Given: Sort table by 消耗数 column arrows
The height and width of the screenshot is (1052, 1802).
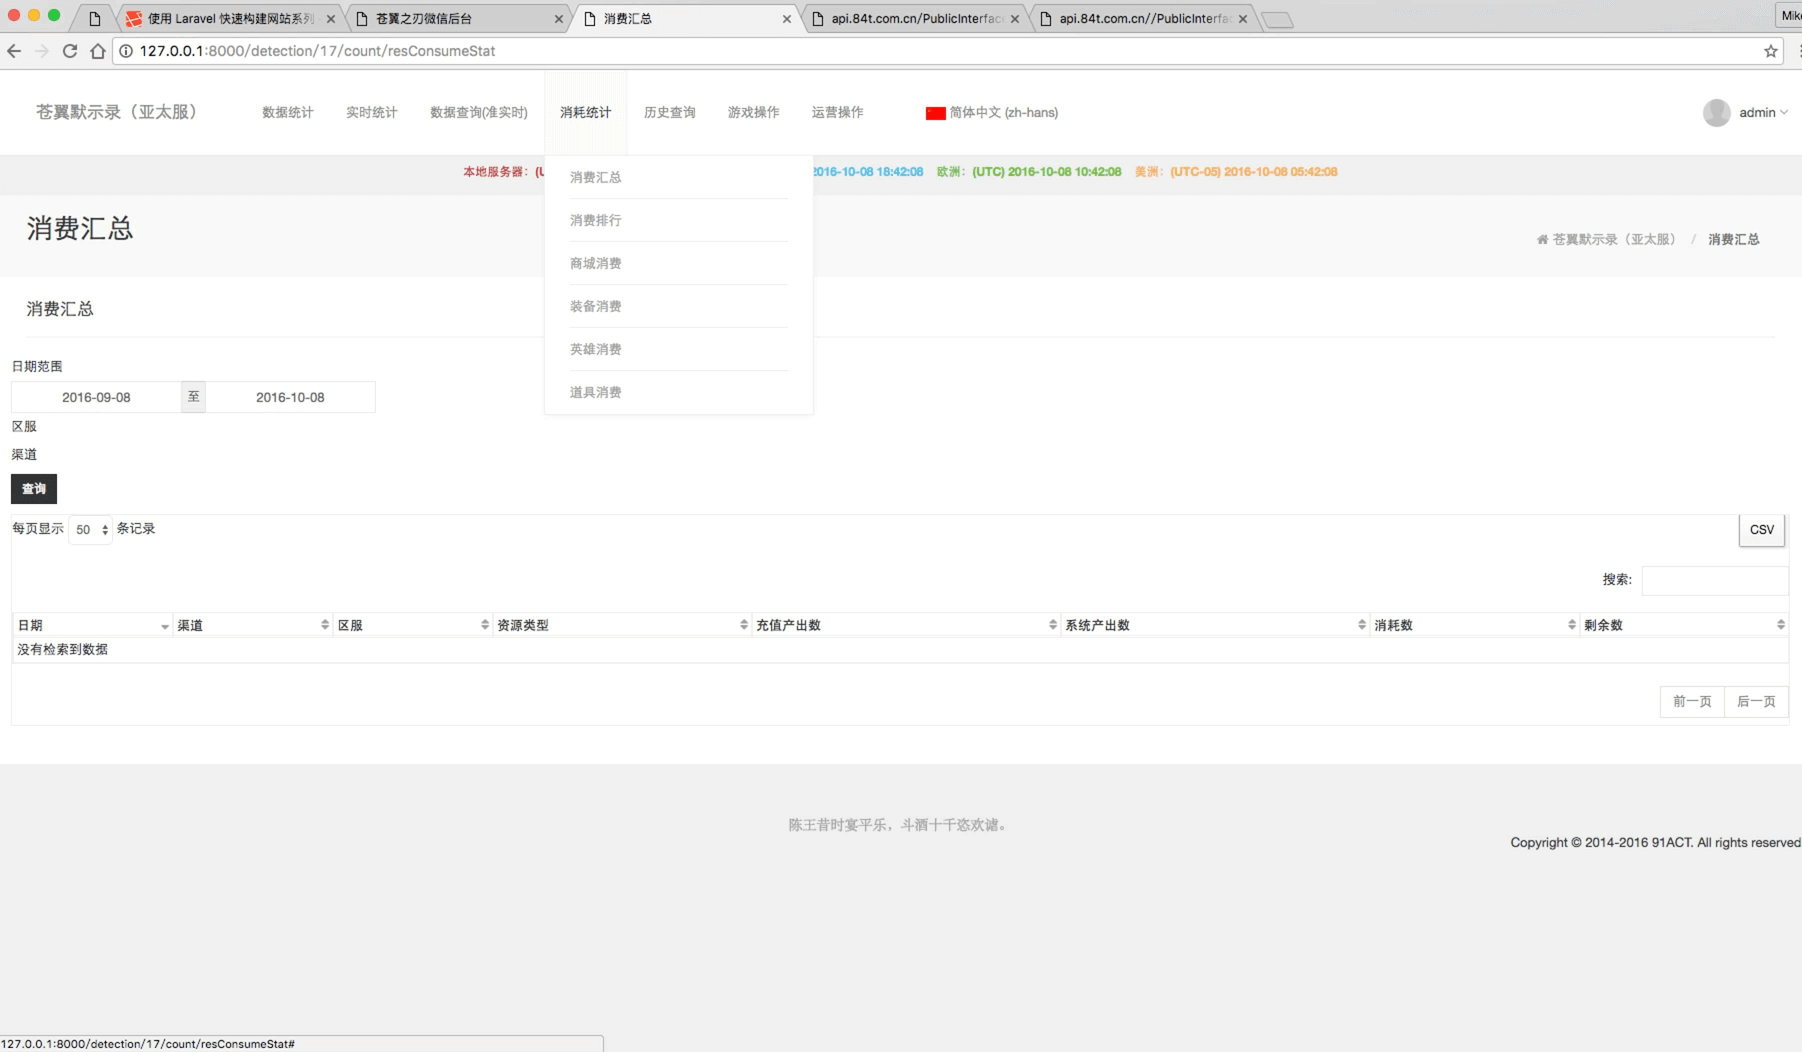Looking at the screenshot, I should pos(1571,625).
